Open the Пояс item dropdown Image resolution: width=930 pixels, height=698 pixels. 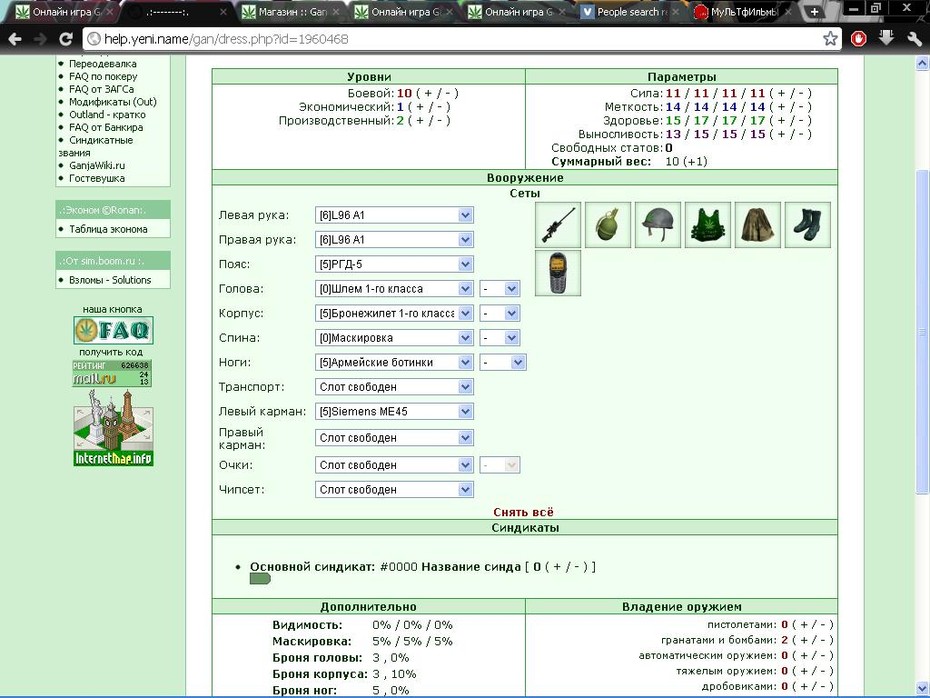394,264
